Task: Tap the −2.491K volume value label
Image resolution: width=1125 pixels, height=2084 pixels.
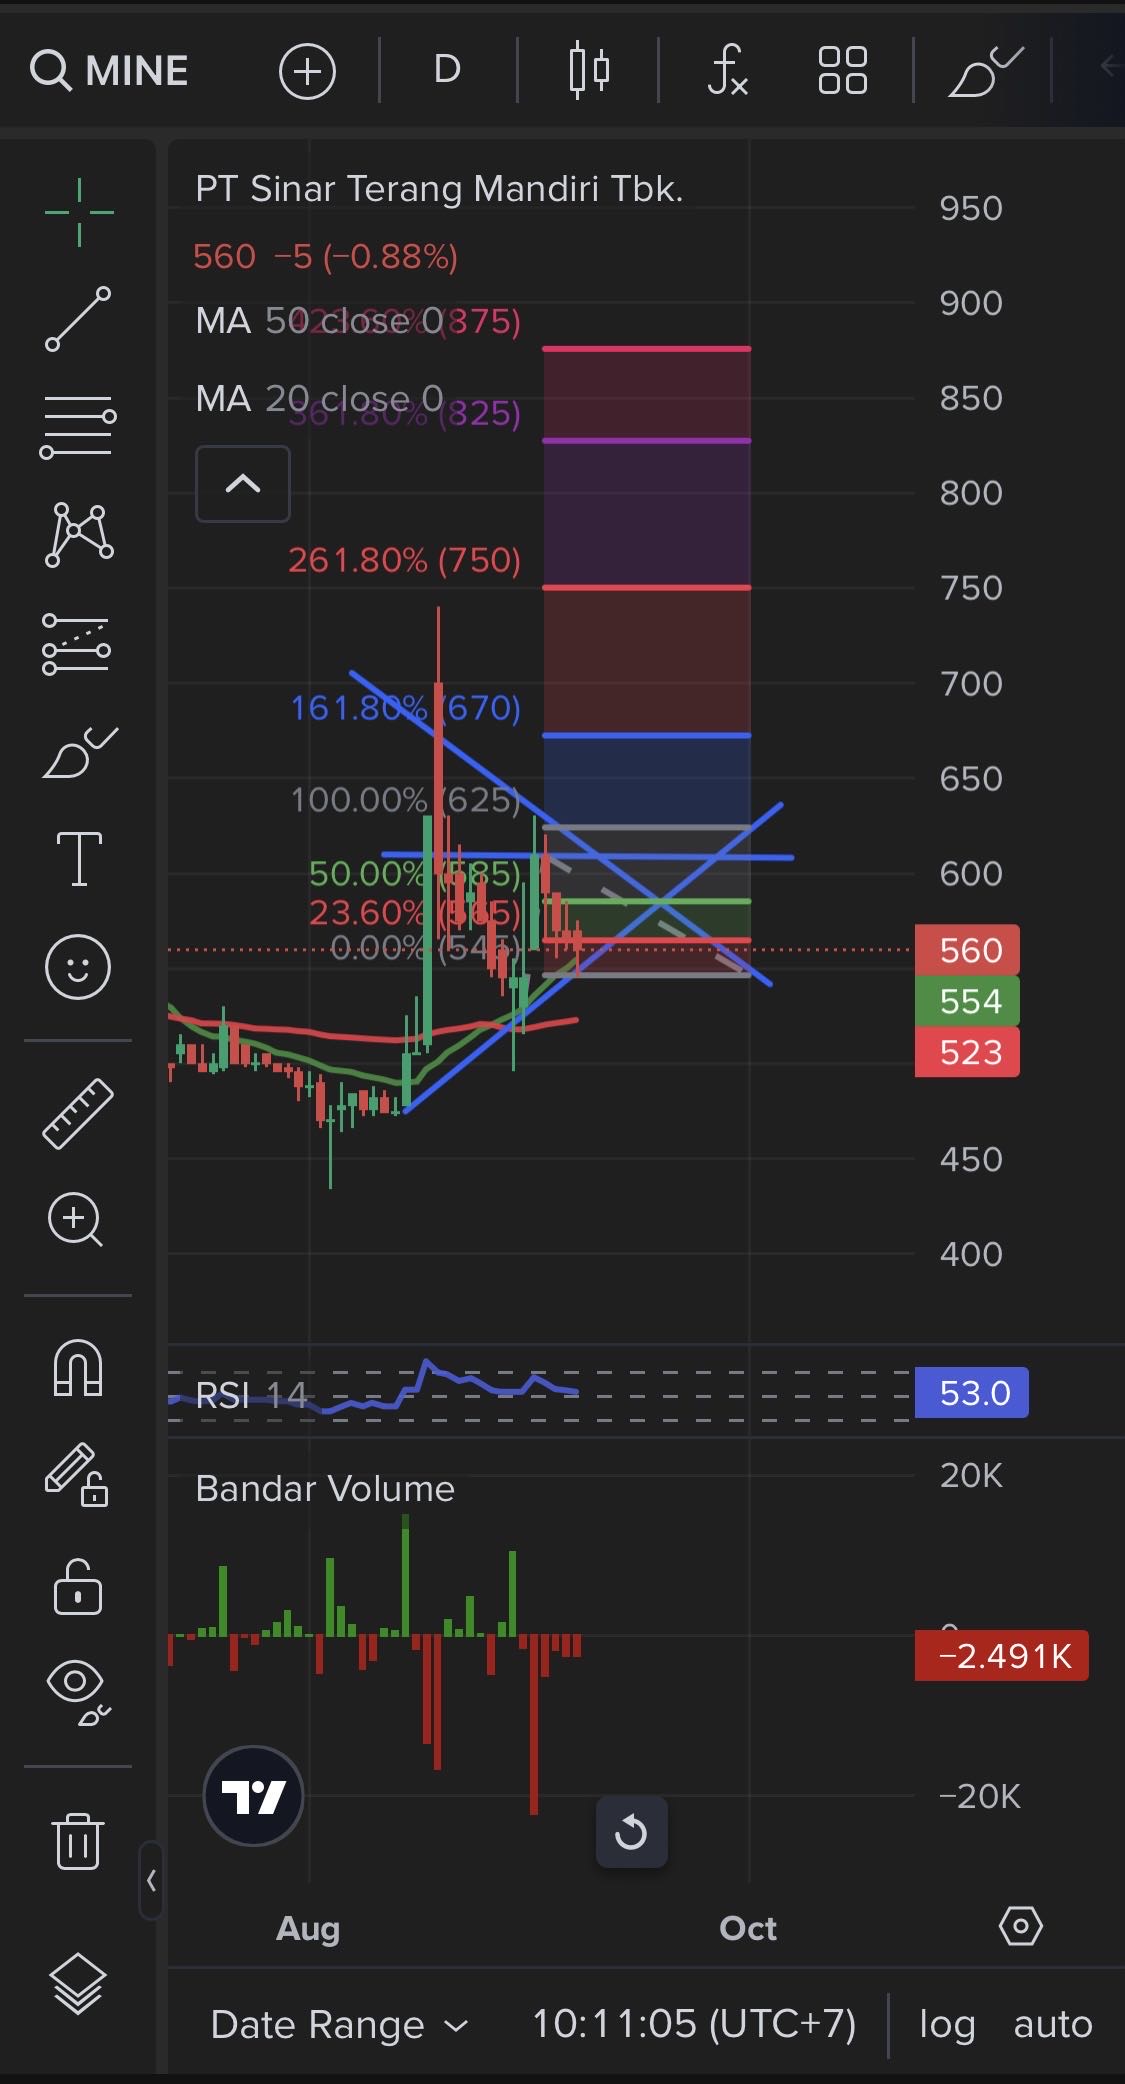Action: 1002,1656
